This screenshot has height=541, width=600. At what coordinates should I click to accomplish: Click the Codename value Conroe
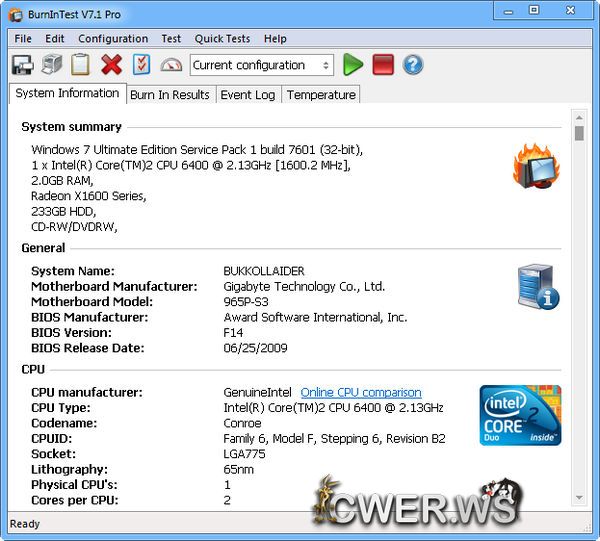242,423
